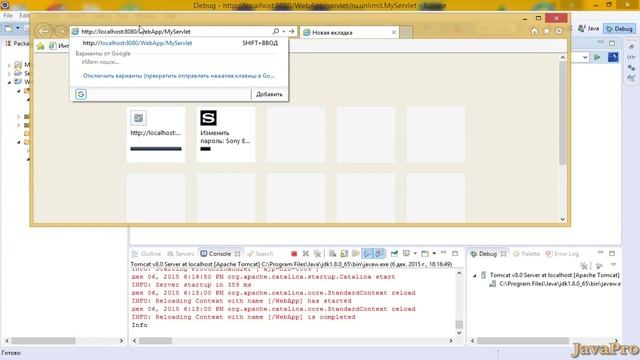Image resolution: width=640 pixels, height=360 pixels.
Task: Click Remove All Terminated Launches icon
Action: [x=317, y=254]
